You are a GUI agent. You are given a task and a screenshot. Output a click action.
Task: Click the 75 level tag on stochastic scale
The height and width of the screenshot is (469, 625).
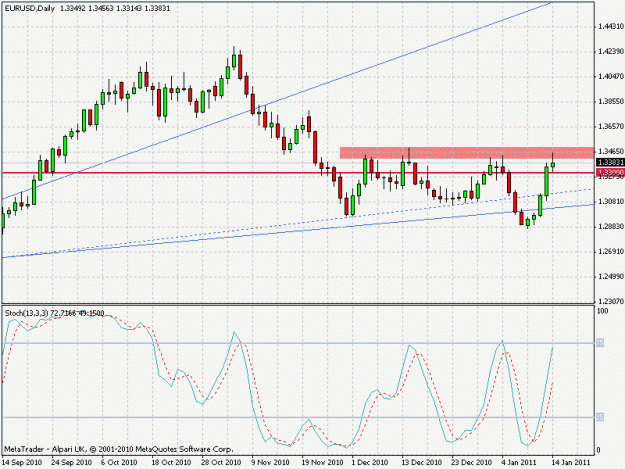tap(600, 343)
